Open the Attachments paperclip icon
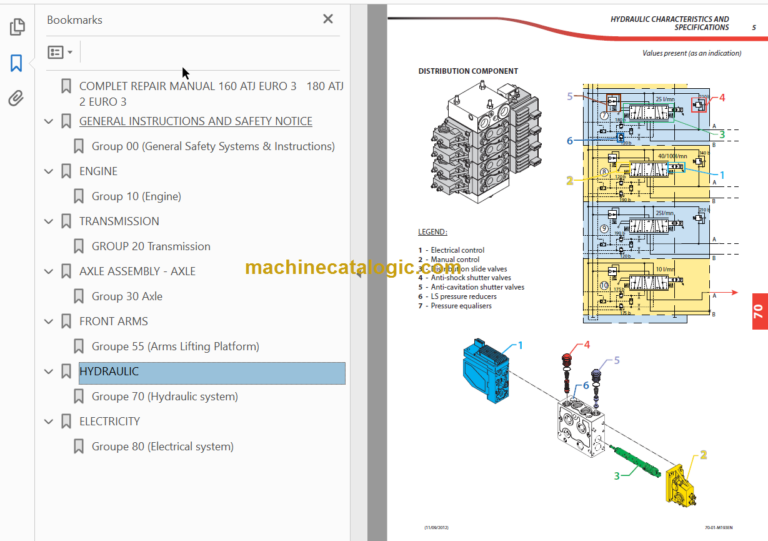This screenshot has height=541, width=768. pyautogui.click(x=16, y=98)
